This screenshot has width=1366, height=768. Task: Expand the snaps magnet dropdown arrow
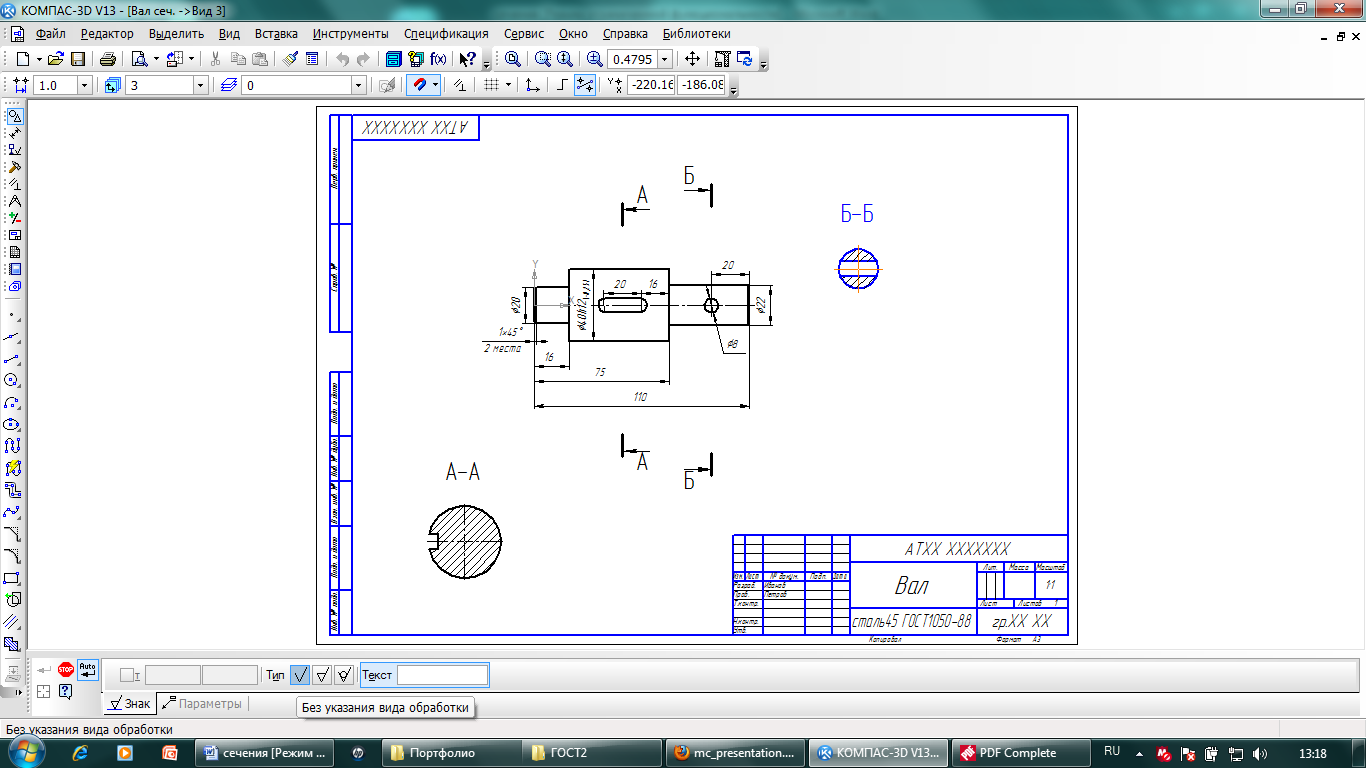tap(436, 85)
